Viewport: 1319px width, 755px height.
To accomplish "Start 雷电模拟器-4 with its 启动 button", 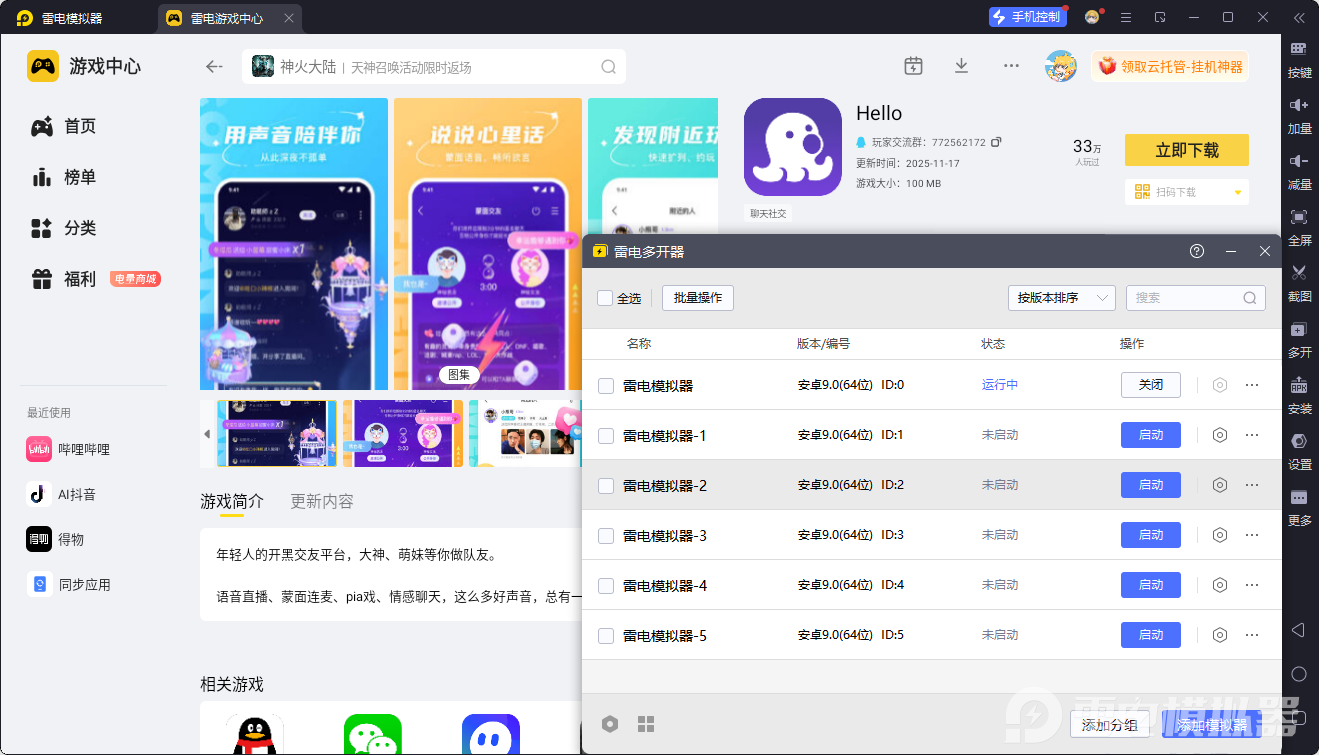I will (1150, 585).
